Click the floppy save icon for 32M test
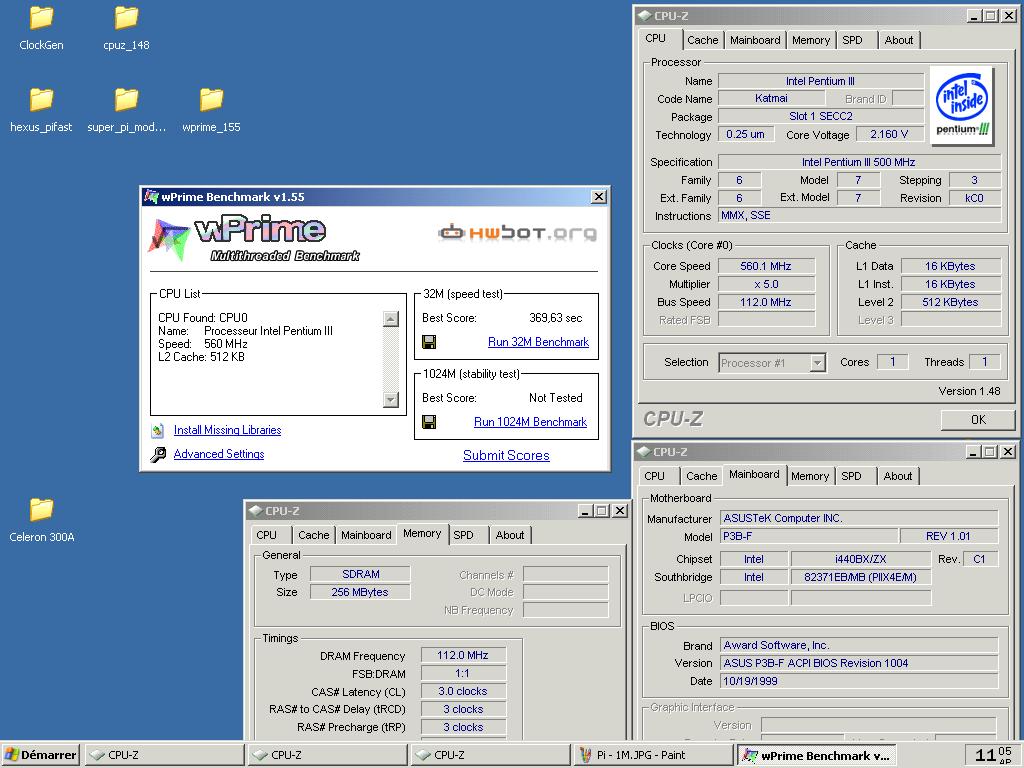Viewport: 1024px width, 768px height. point(429,342)
